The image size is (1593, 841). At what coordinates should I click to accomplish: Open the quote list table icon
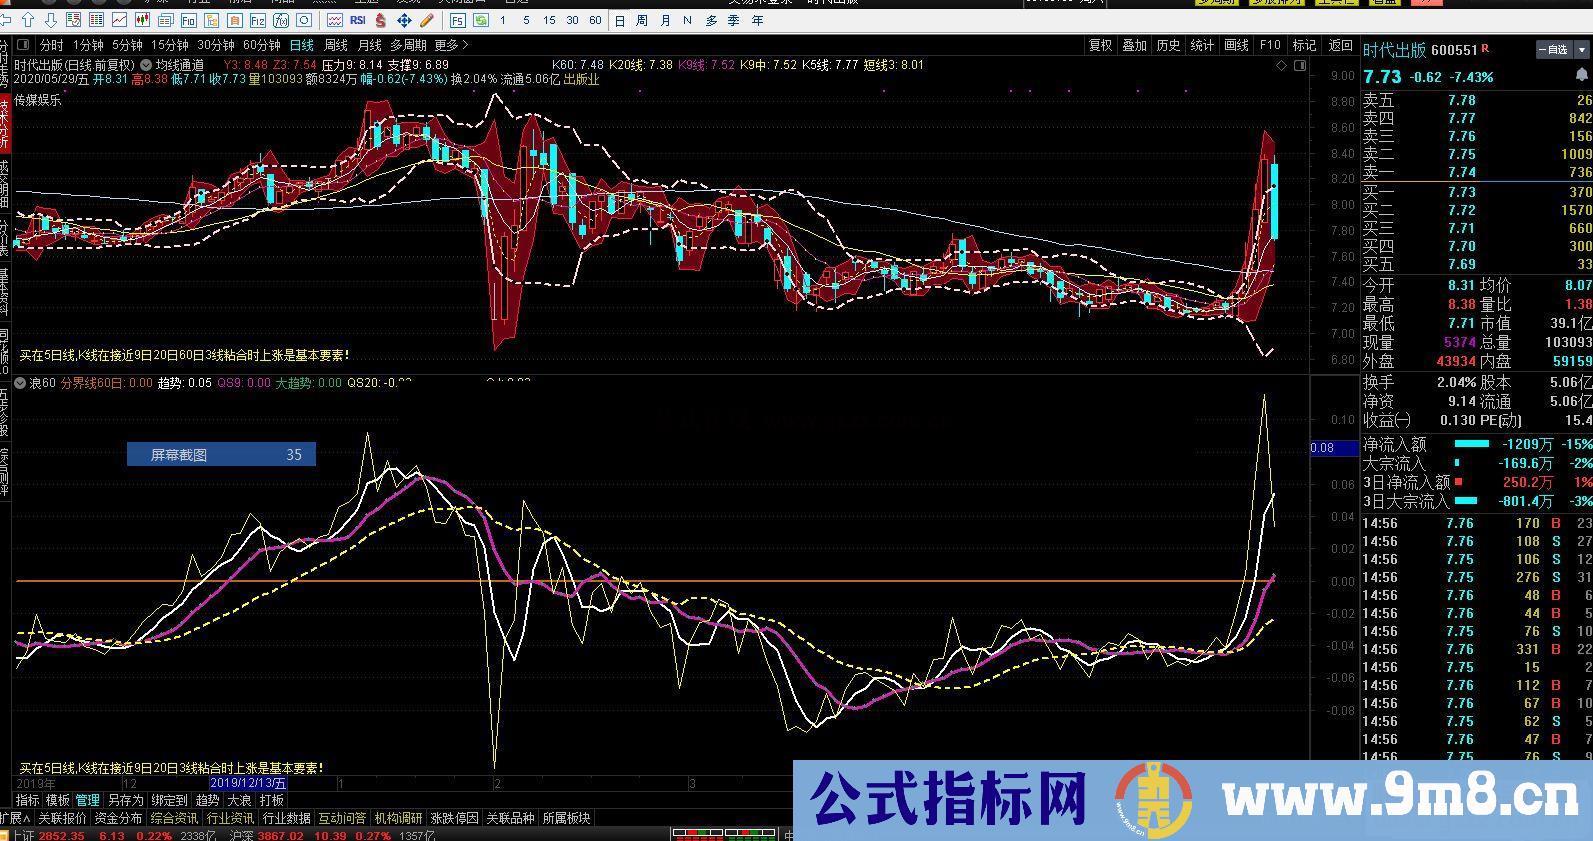coord(96,20)
